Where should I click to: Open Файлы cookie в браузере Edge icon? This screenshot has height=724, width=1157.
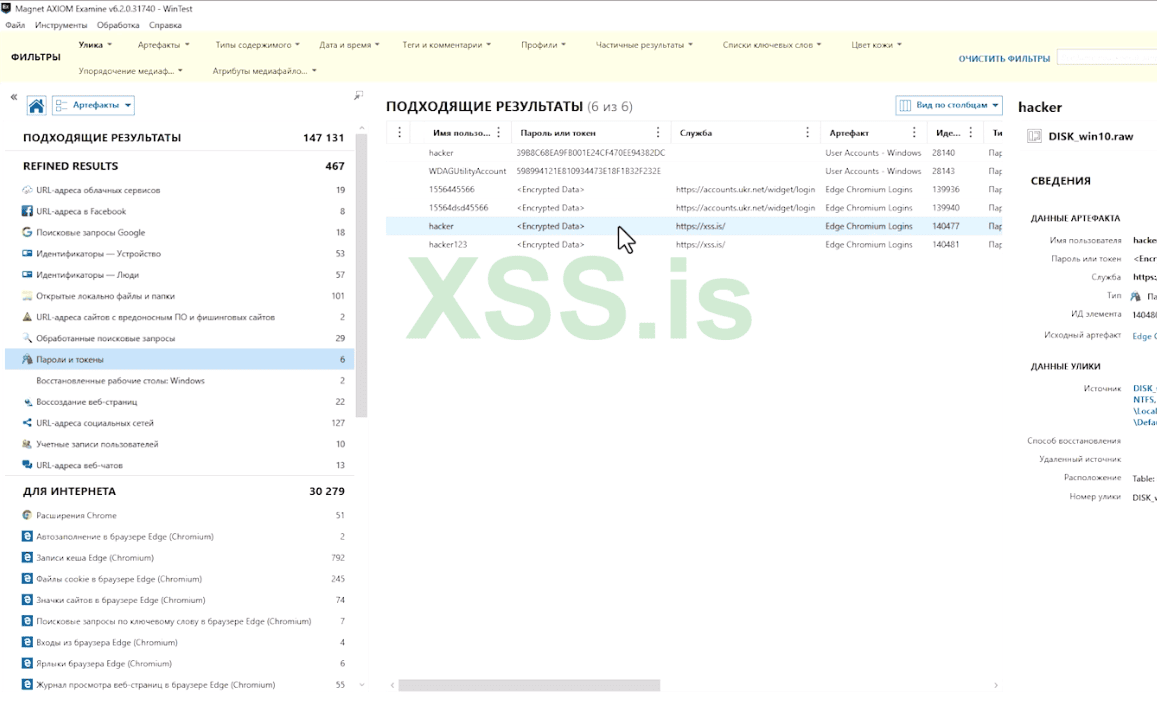(x=27, y=579)
